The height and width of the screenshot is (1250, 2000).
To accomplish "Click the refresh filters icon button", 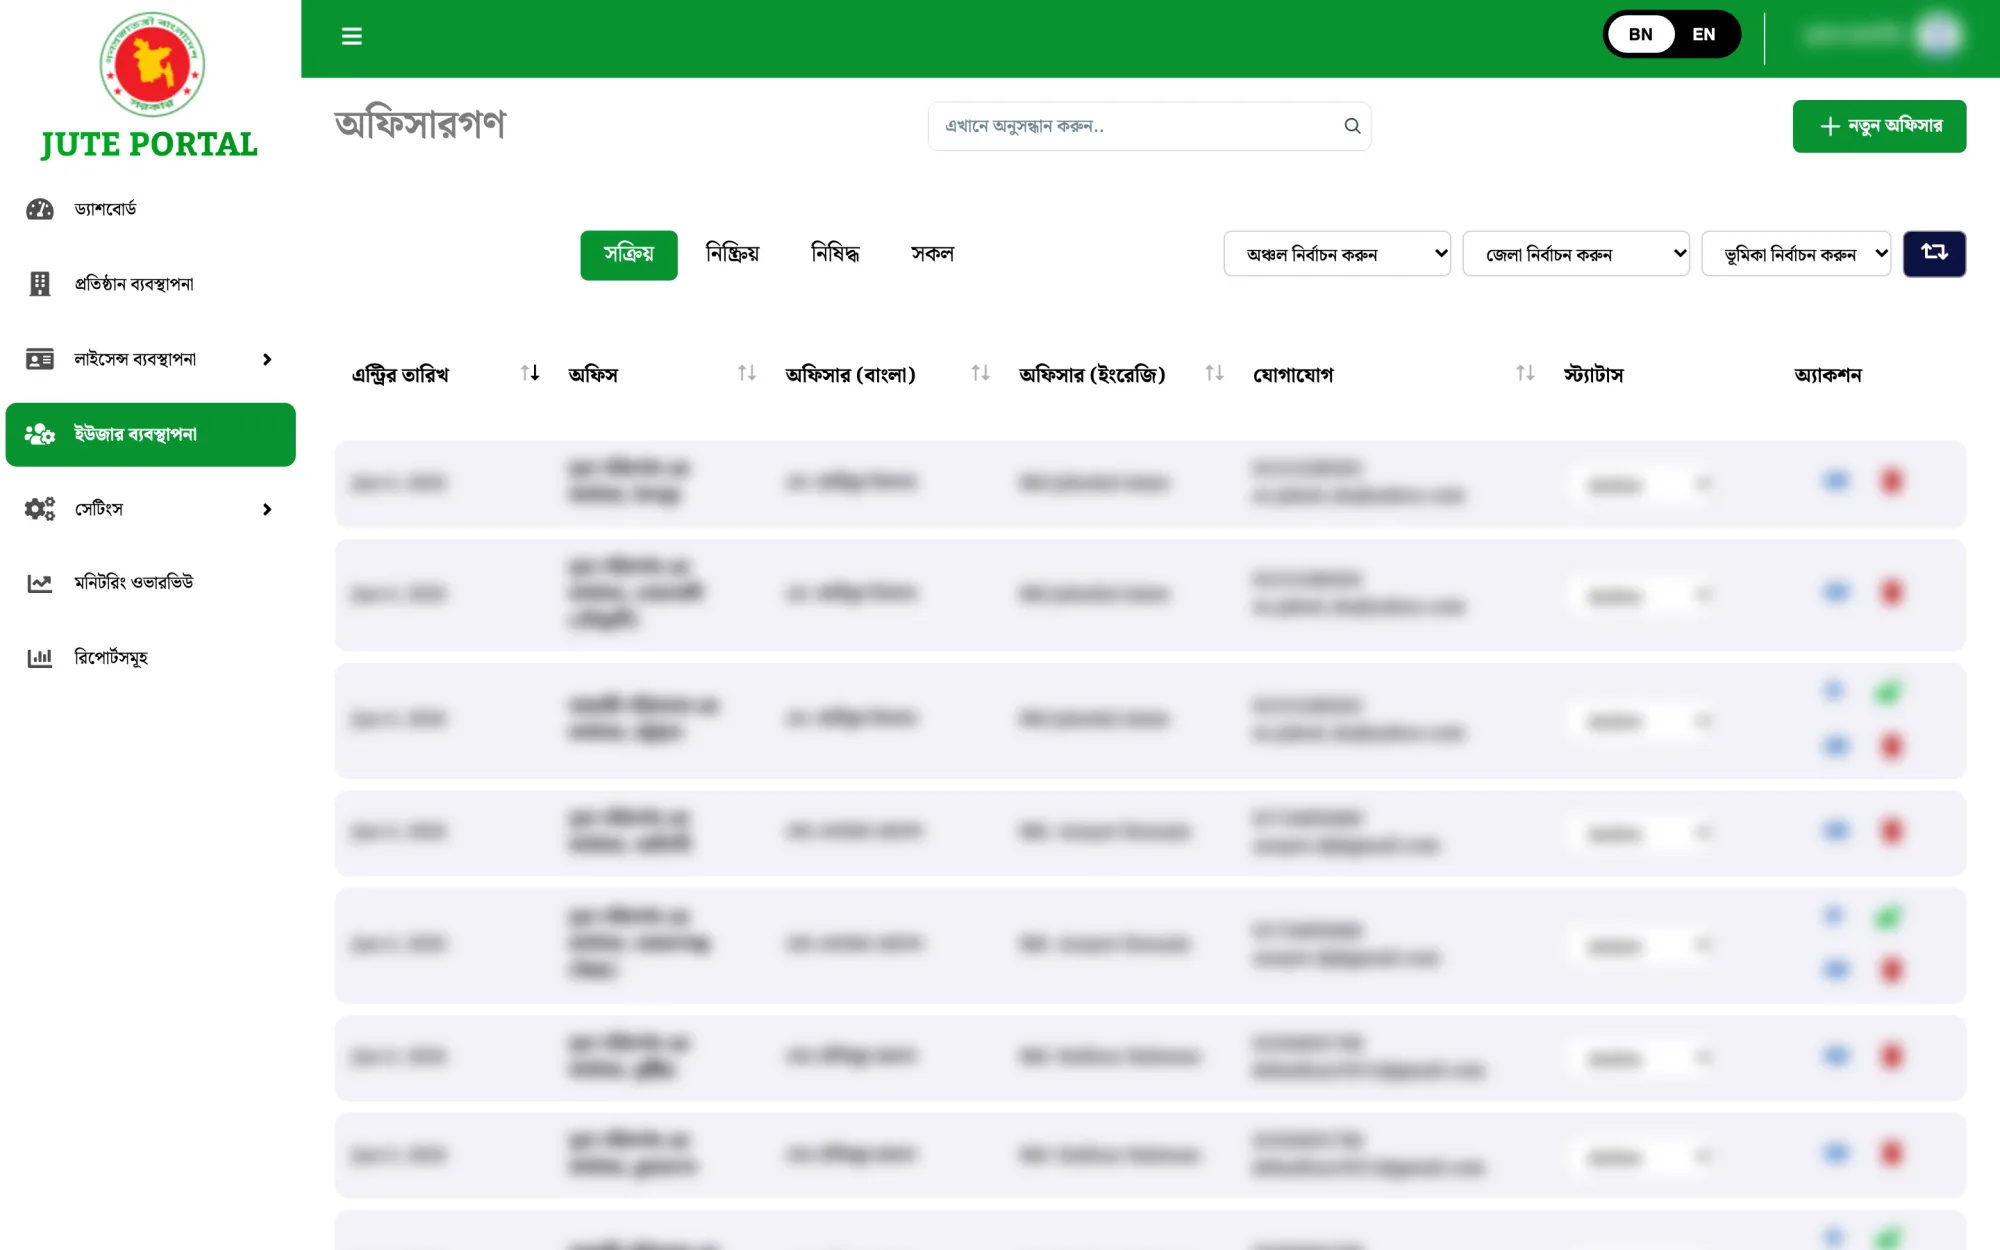I will pos(1934,253).
